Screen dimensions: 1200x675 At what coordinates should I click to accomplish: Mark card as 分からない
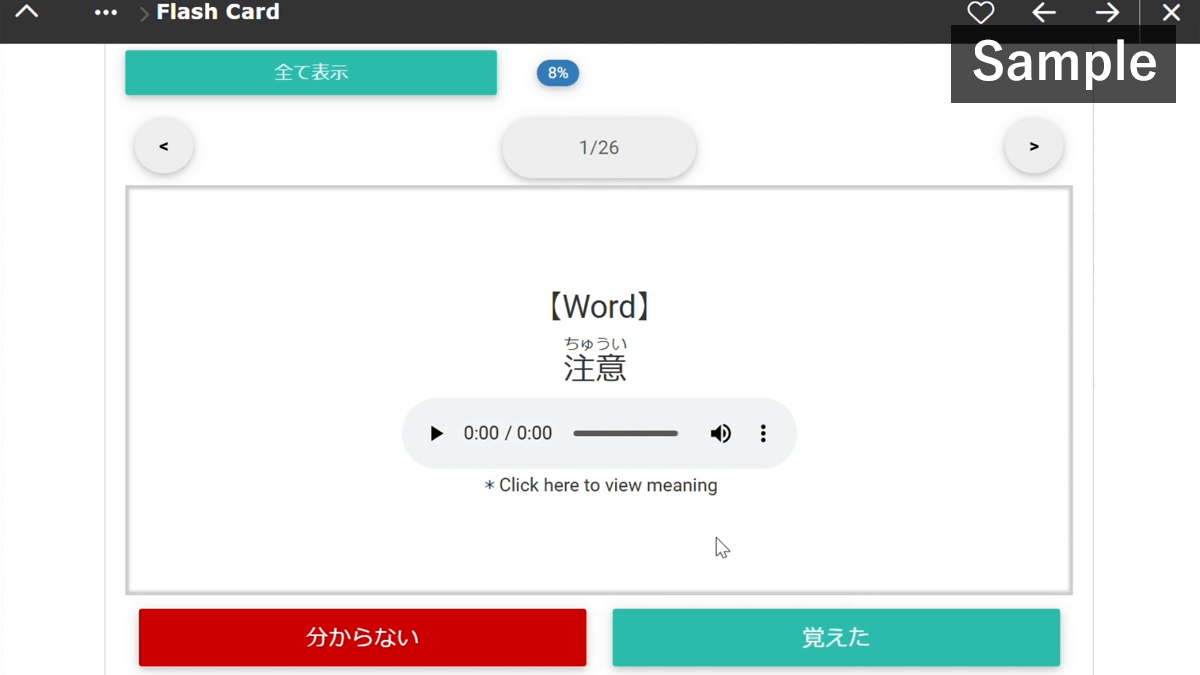362,637
